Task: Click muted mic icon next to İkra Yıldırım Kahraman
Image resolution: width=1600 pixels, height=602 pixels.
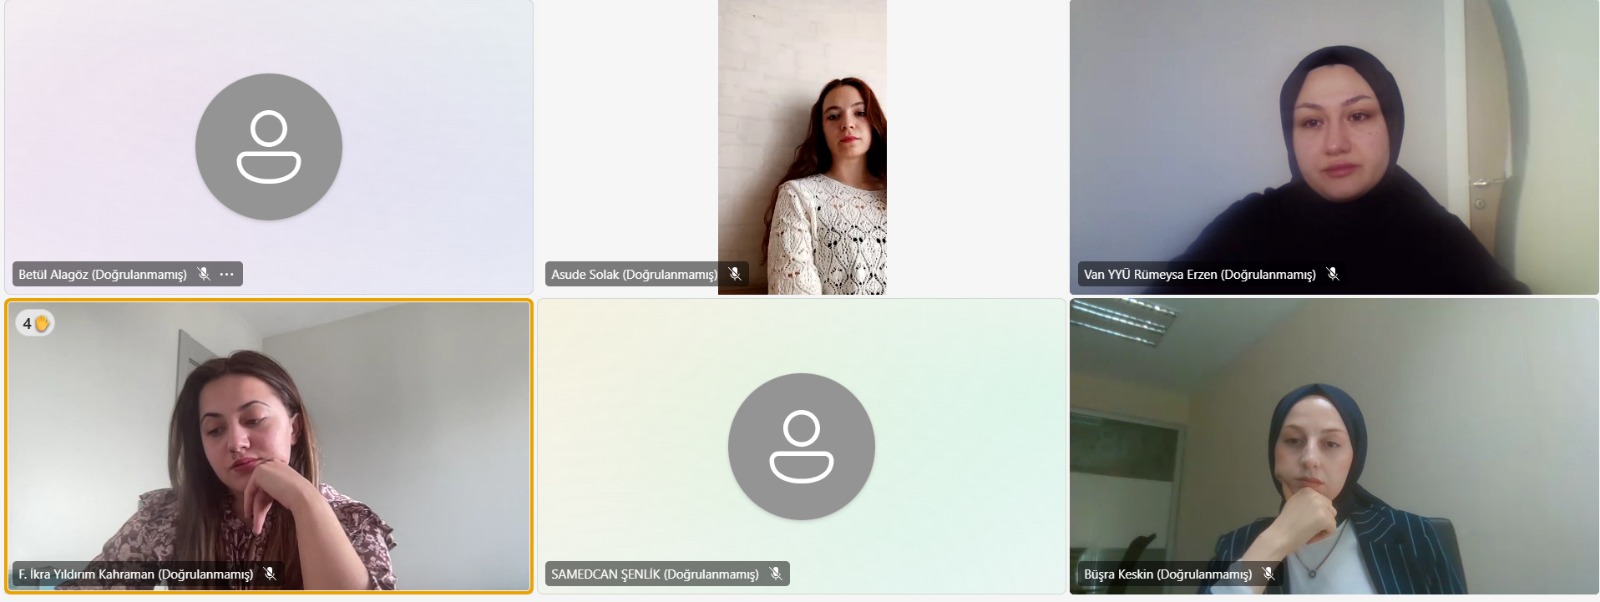Action: click(269, 574)
